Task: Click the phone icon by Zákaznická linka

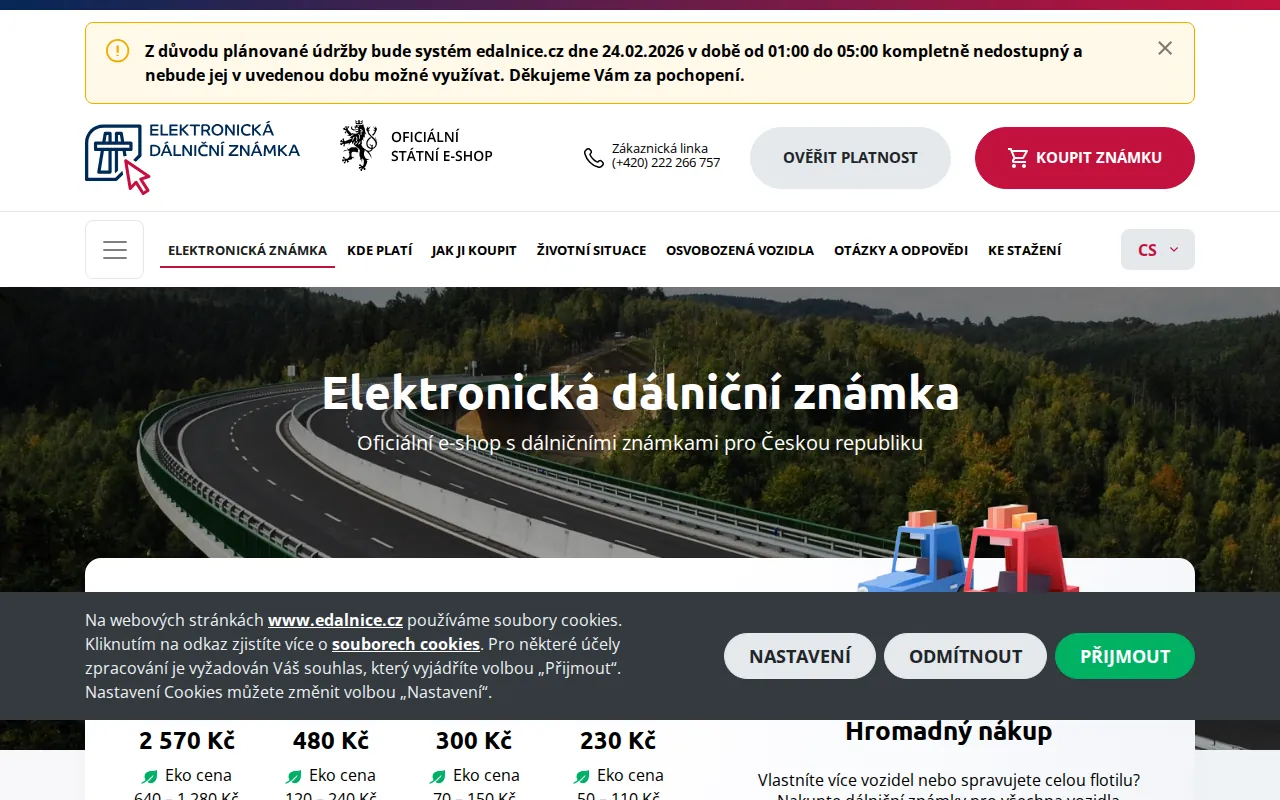Action: coord(594,158)
